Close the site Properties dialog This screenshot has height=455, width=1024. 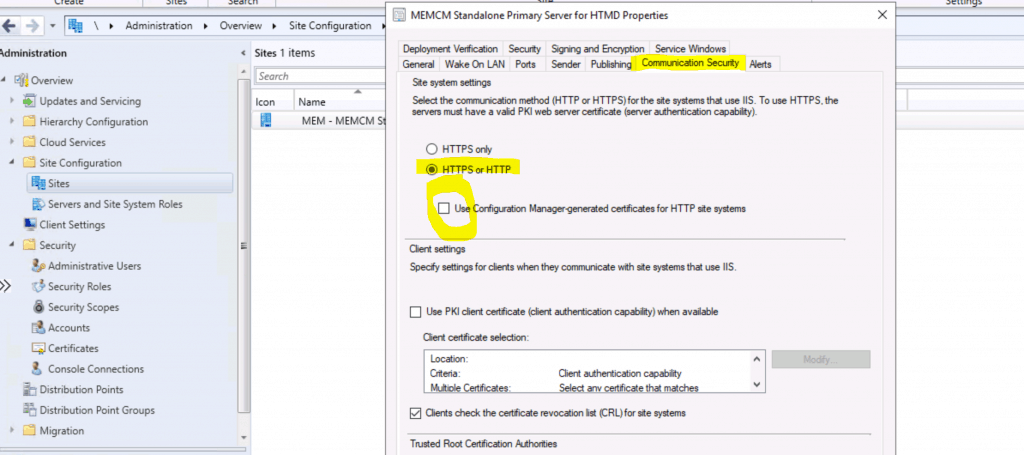click(x=882, y=14)
